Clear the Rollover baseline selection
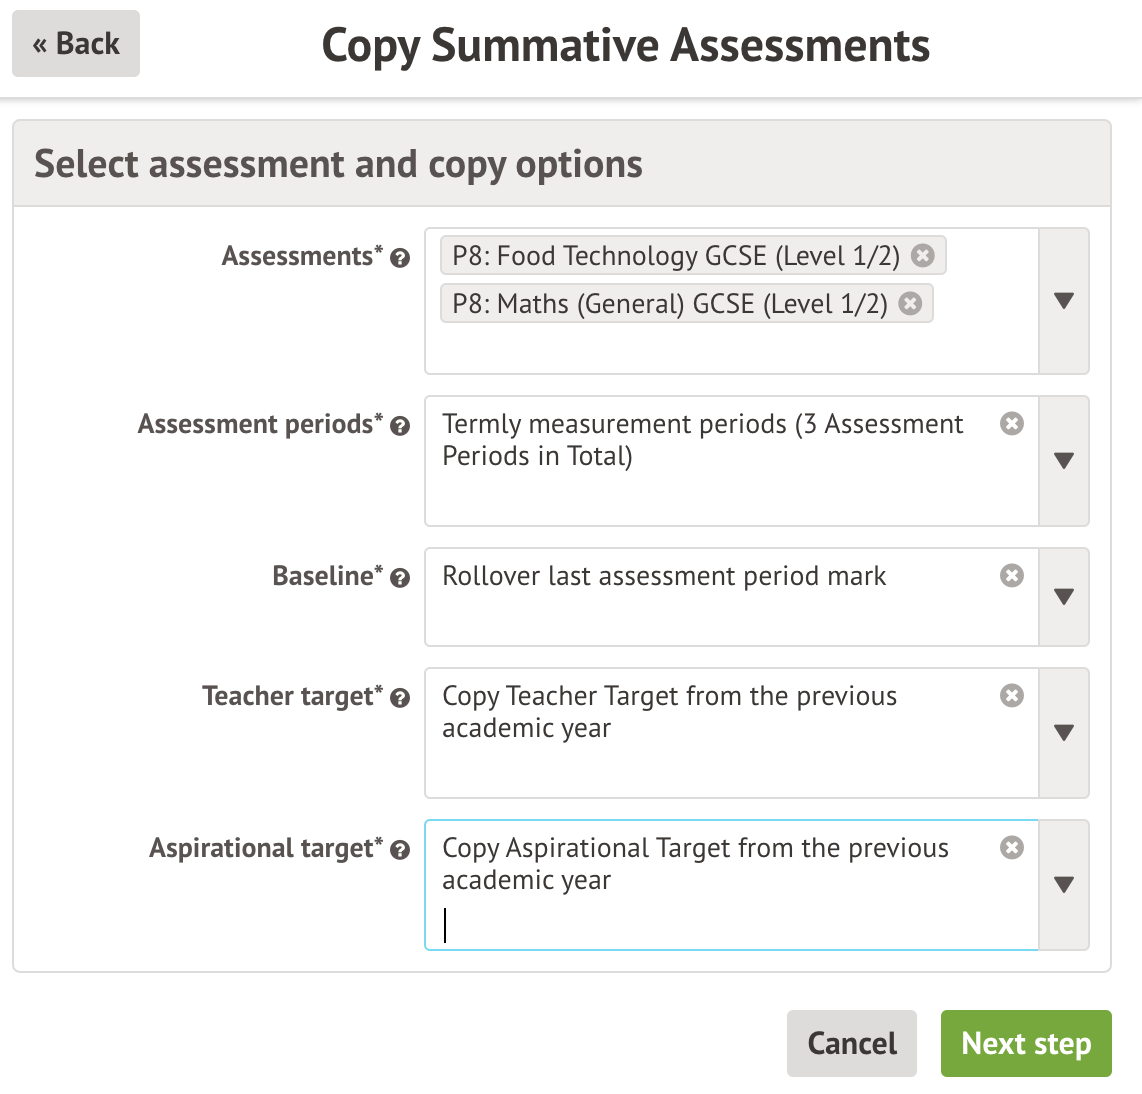Screen dimensions: 1142x1094 1012,576
